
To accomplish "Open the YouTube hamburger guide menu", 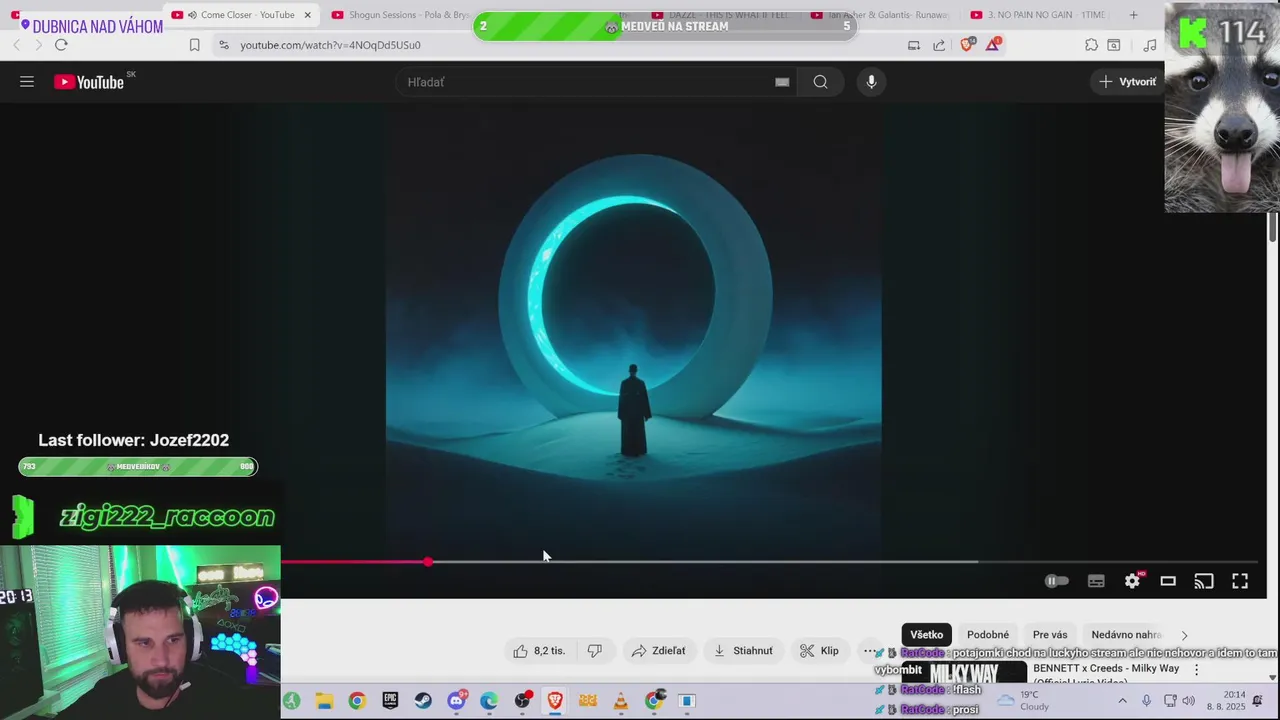I will pyautogui.click(x=27, y=82).
